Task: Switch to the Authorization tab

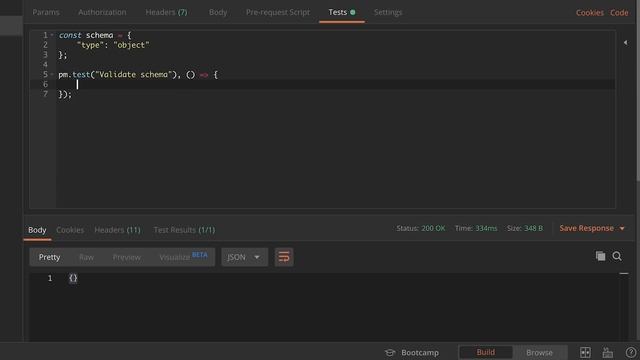Action: [x=102, y=12]
